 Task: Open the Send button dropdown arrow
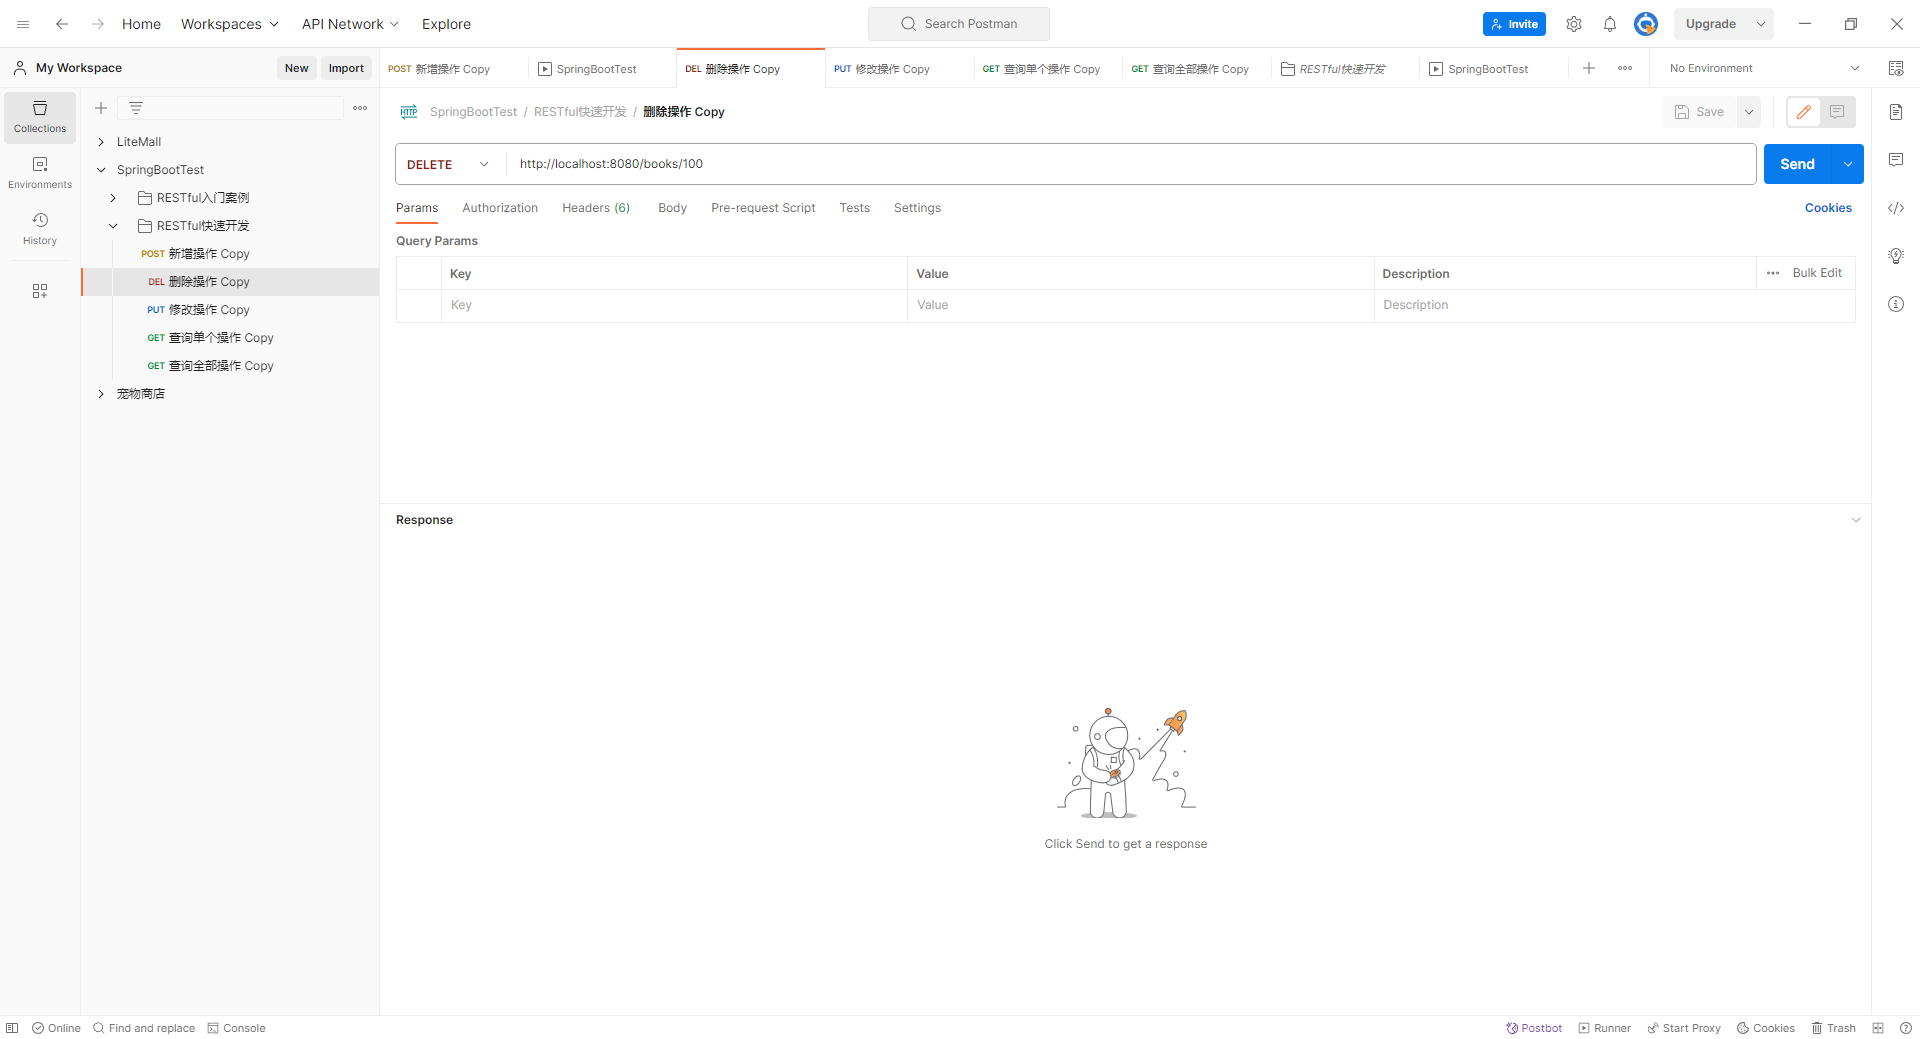[x=1848, y=164]
